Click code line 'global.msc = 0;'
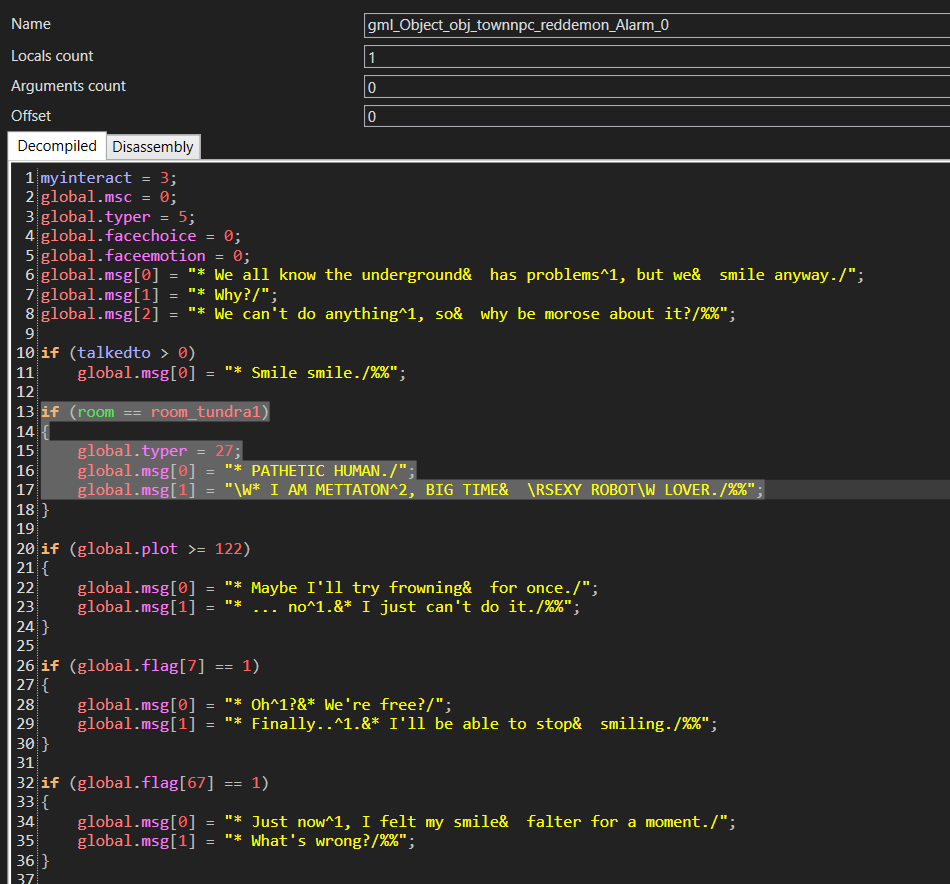 pos(108,198)
